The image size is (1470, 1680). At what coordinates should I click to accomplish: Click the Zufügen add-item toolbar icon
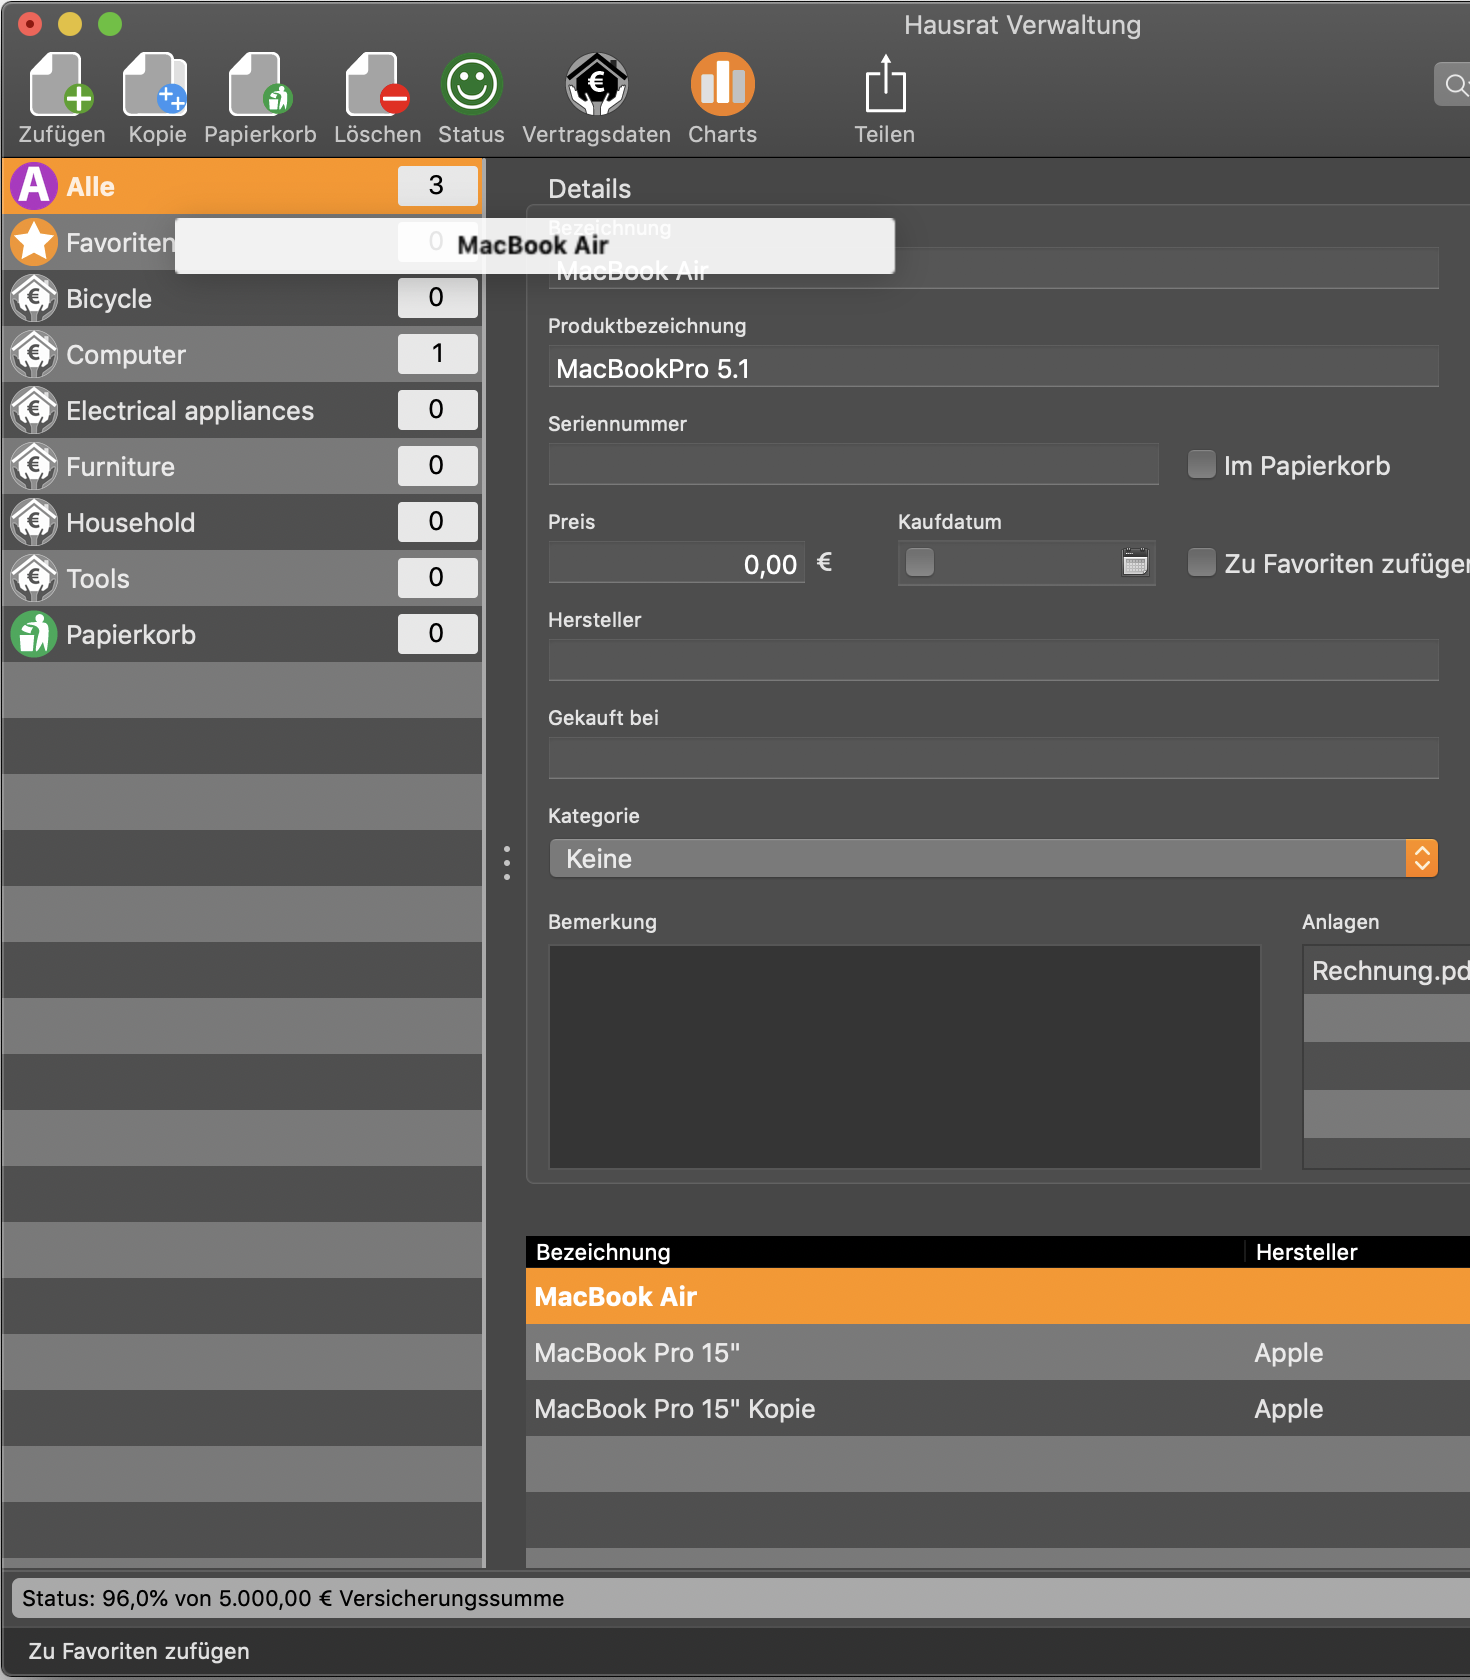61,86
